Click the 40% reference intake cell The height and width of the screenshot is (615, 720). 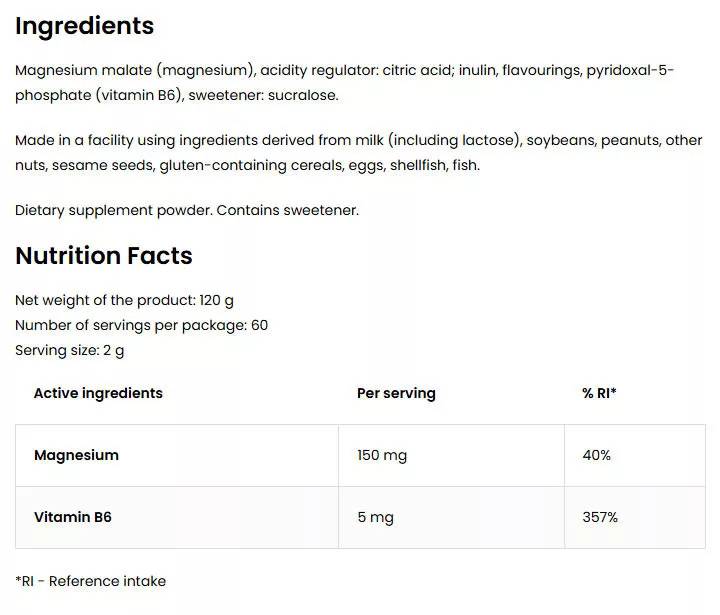click(596, 455)
